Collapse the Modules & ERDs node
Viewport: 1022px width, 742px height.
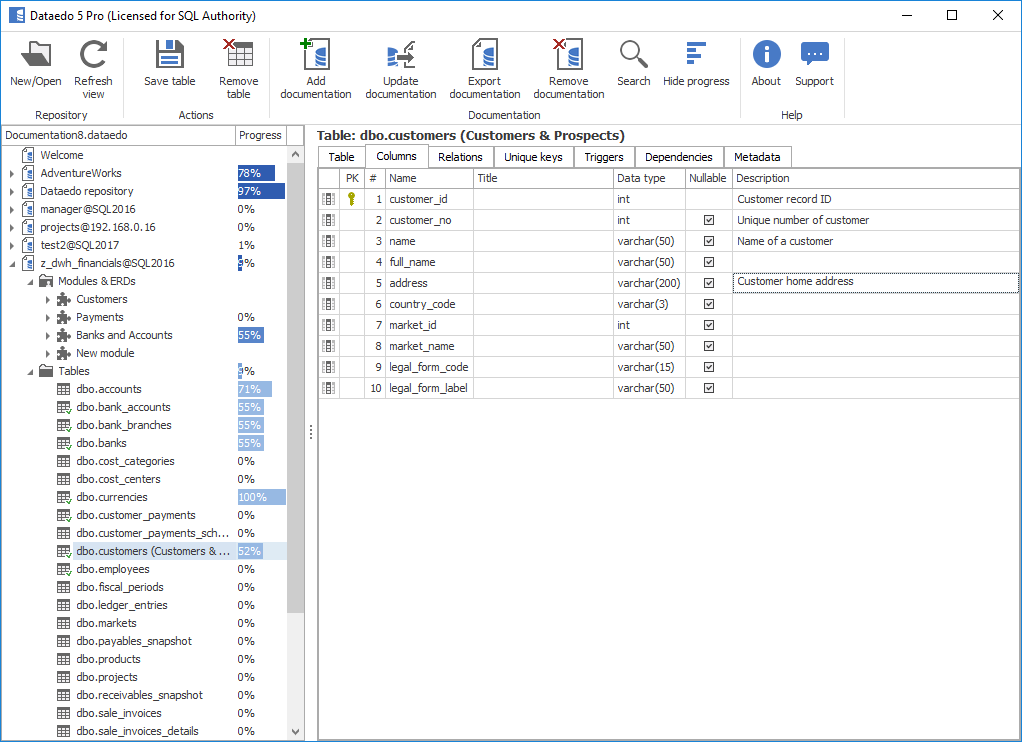(x=30, y=282)
